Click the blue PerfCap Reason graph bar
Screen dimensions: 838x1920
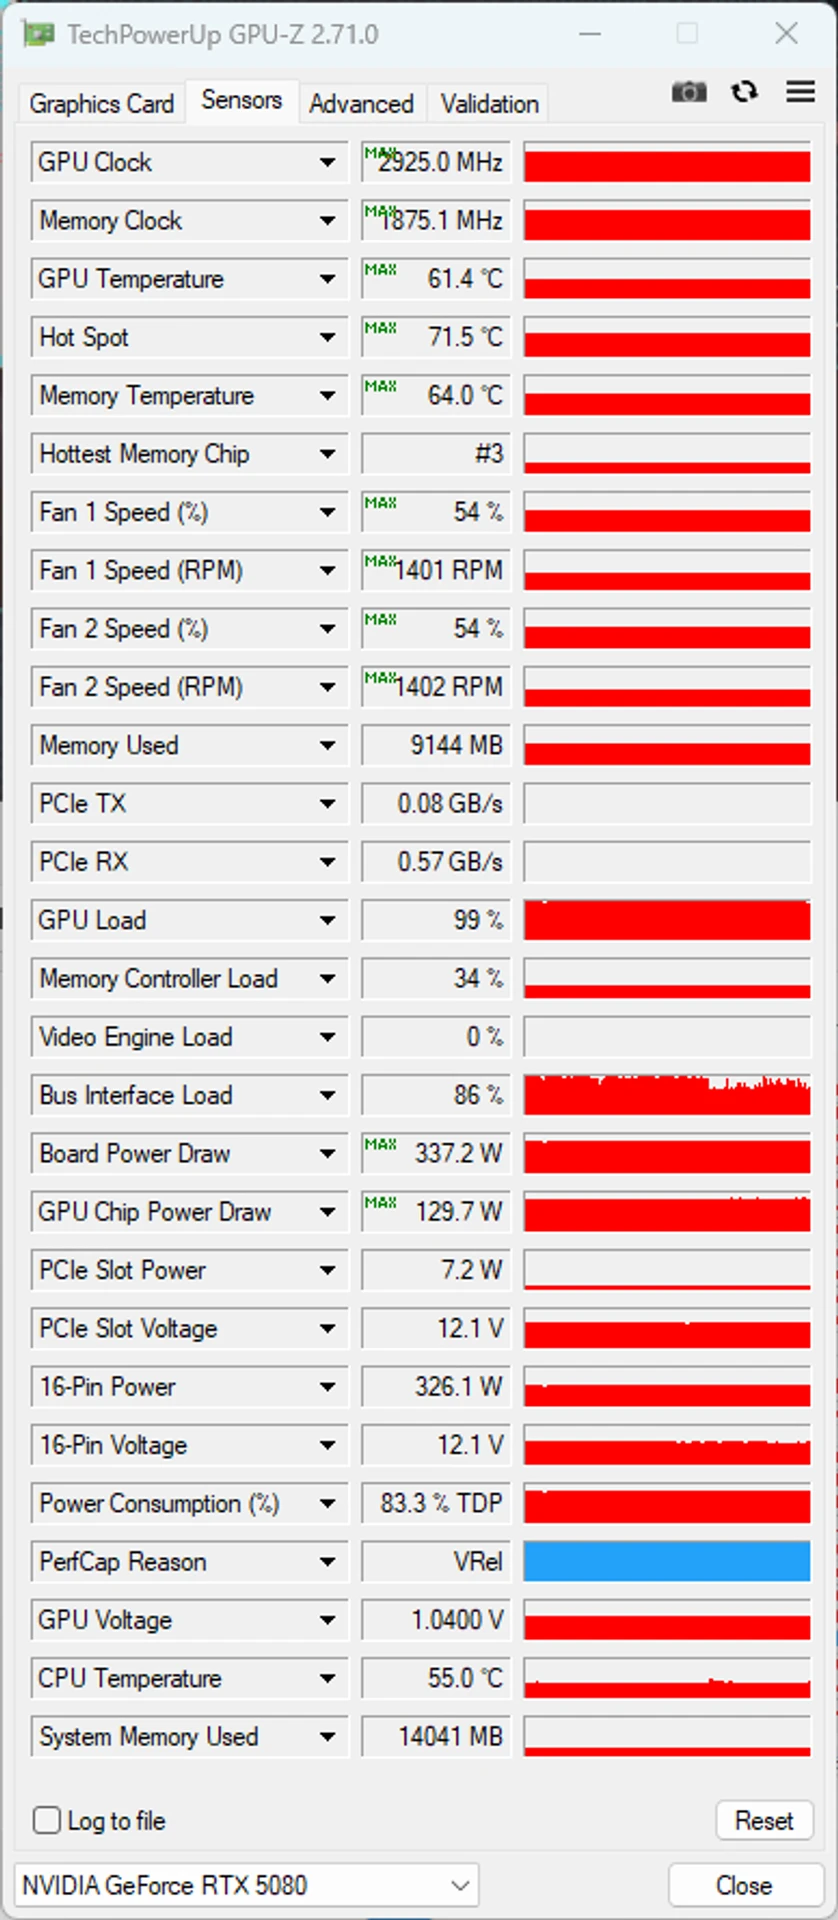point(667,1562)
